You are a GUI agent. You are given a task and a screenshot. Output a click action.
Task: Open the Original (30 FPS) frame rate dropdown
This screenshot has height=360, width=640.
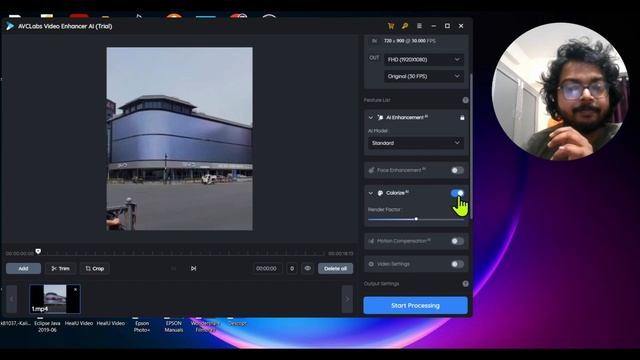pos(424,76)
